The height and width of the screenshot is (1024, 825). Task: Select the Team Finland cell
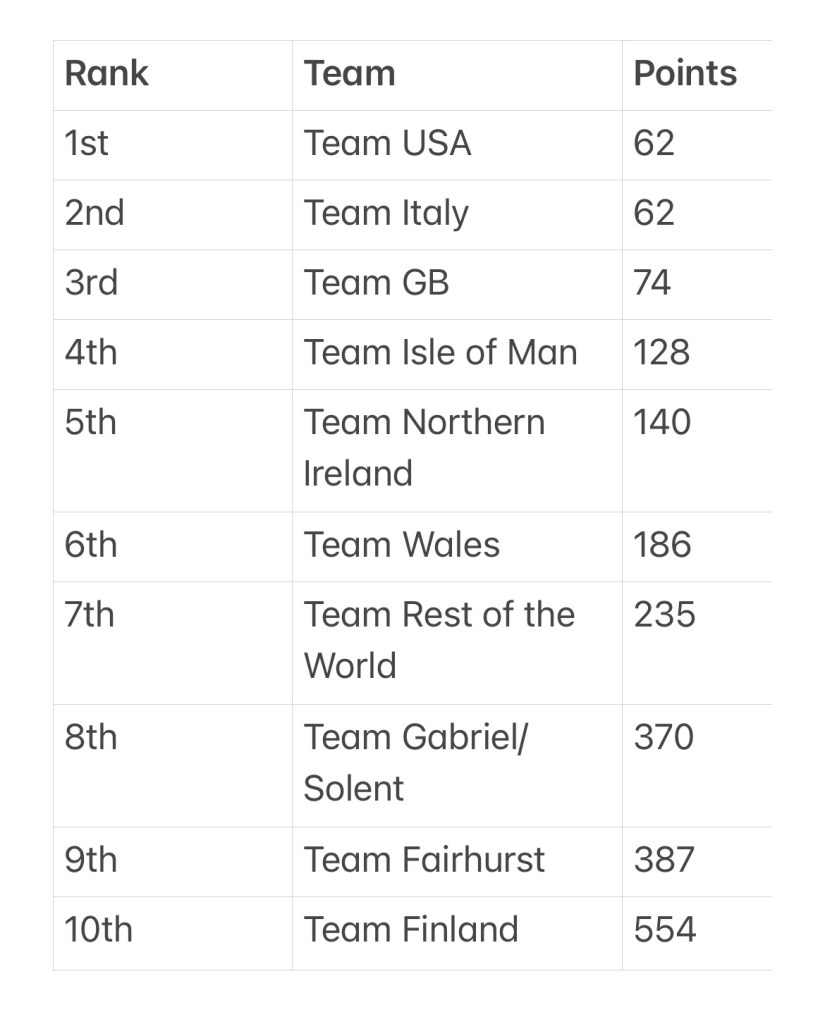point(411,930)
